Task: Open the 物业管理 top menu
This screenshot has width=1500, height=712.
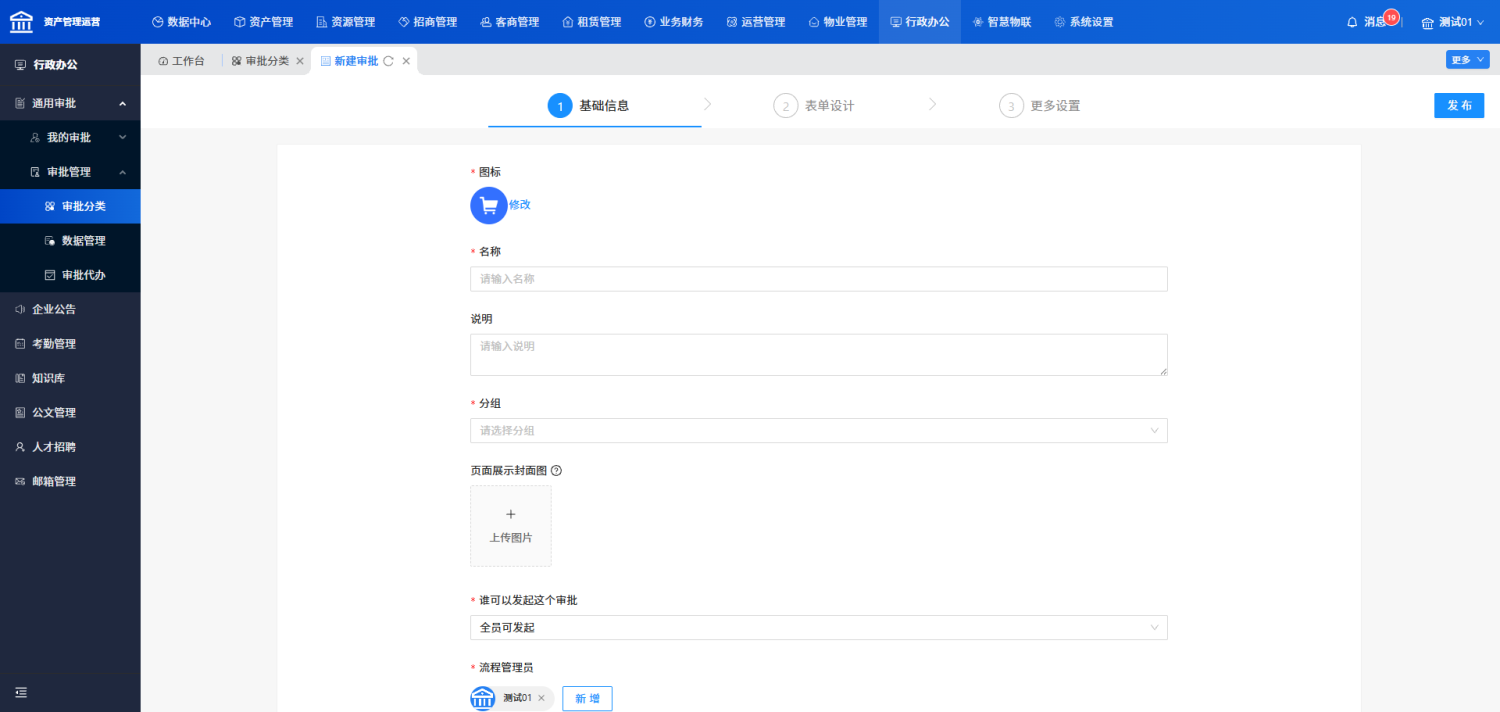Action: click(x=837, y=22)
